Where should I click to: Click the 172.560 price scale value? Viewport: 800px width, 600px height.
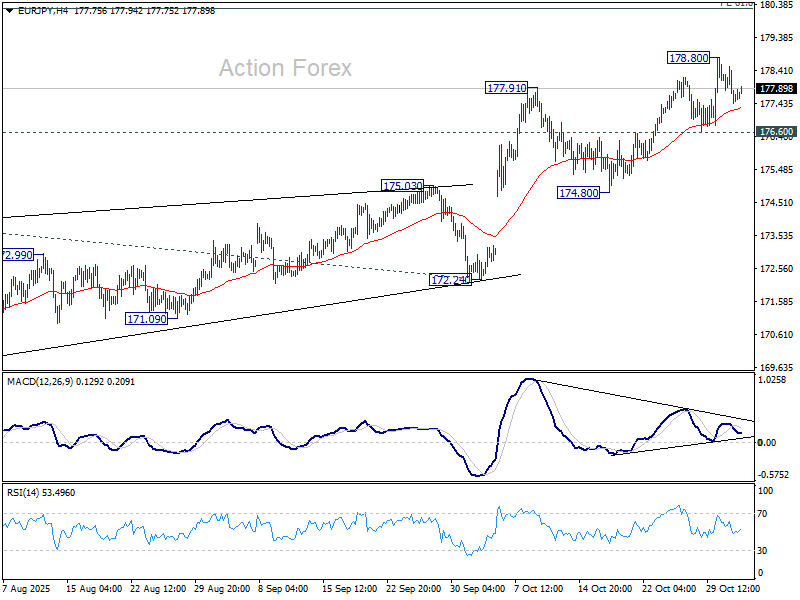pos(777,268)
